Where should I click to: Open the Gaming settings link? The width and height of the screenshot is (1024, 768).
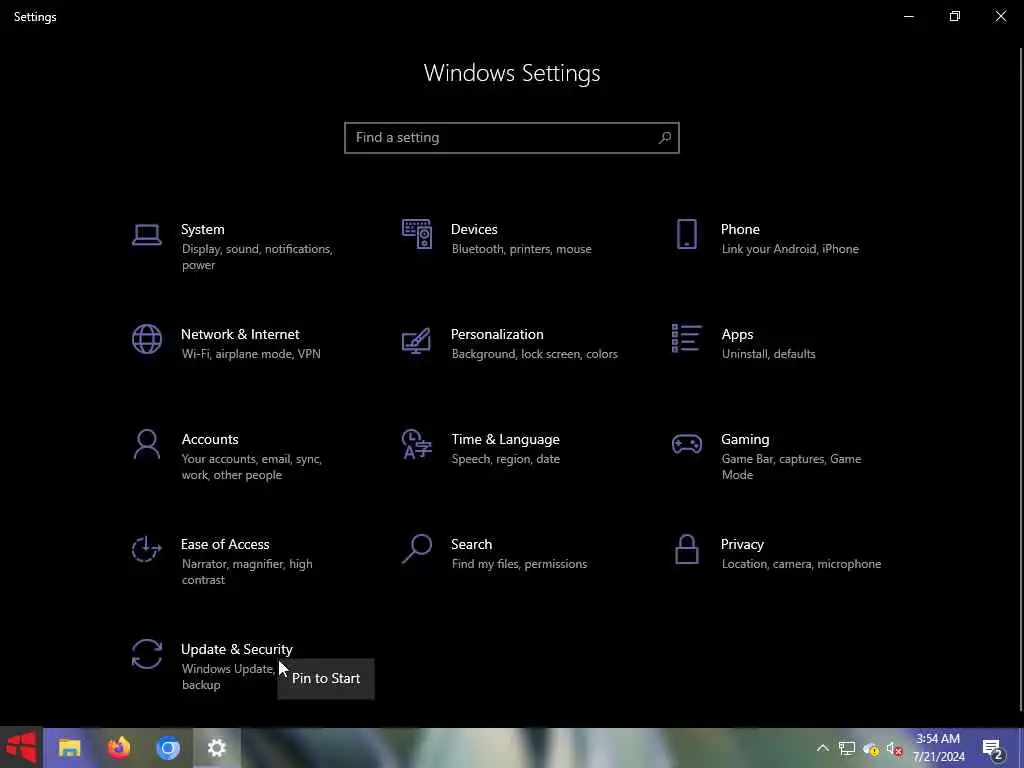(745, 440)
